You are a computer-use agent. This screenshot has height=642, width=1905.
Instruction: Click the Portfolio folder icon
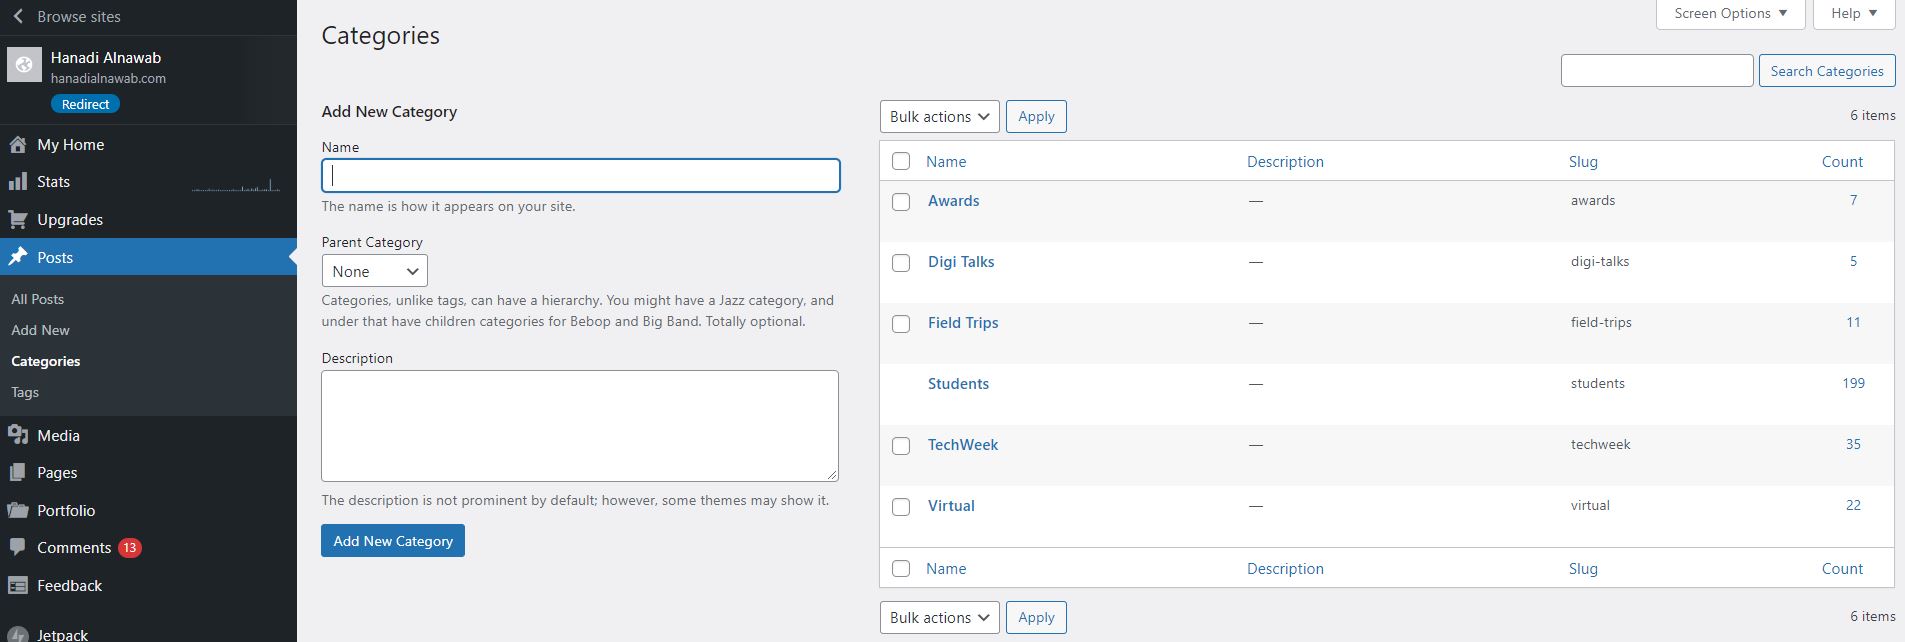coord(18,511)
